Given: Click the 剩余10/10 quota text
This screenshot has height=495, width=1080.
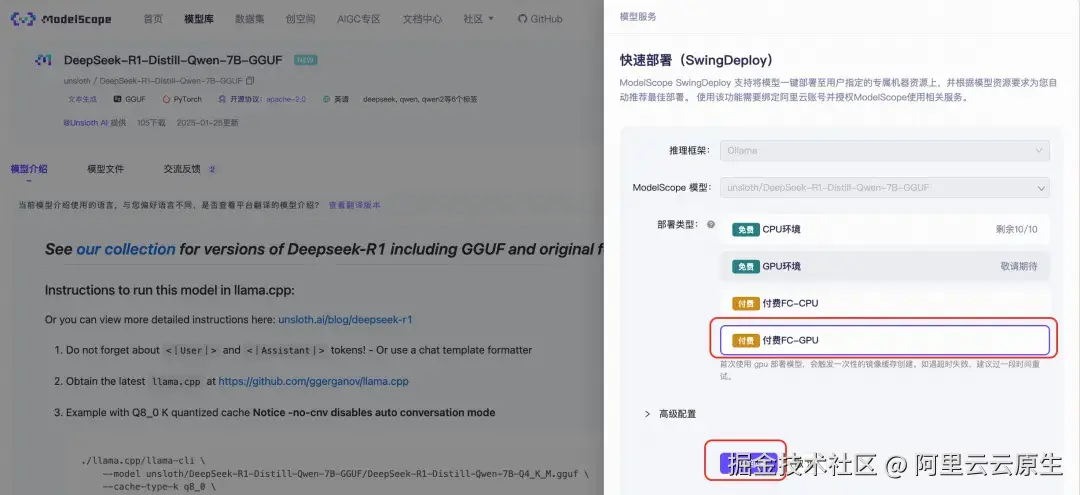Looking at the screenshot, I should (x=1016, y=229).
